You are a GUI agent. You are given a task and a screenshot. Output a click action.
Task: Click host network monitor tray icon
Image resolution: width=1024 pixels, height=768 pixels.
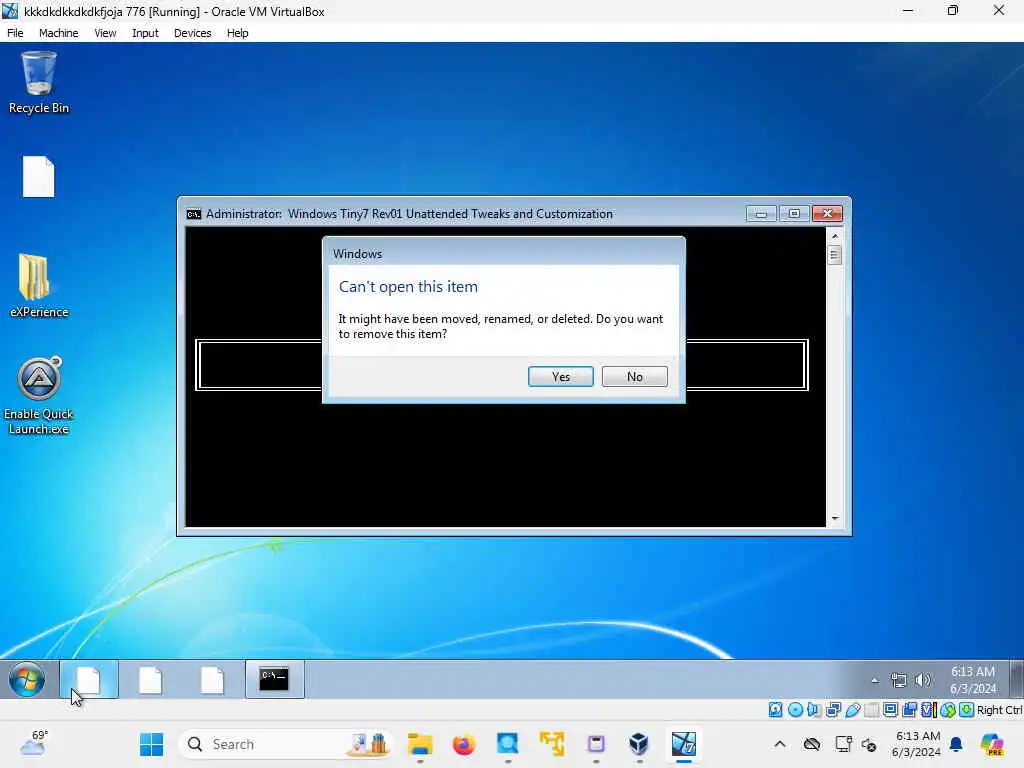tap(843, 744)
